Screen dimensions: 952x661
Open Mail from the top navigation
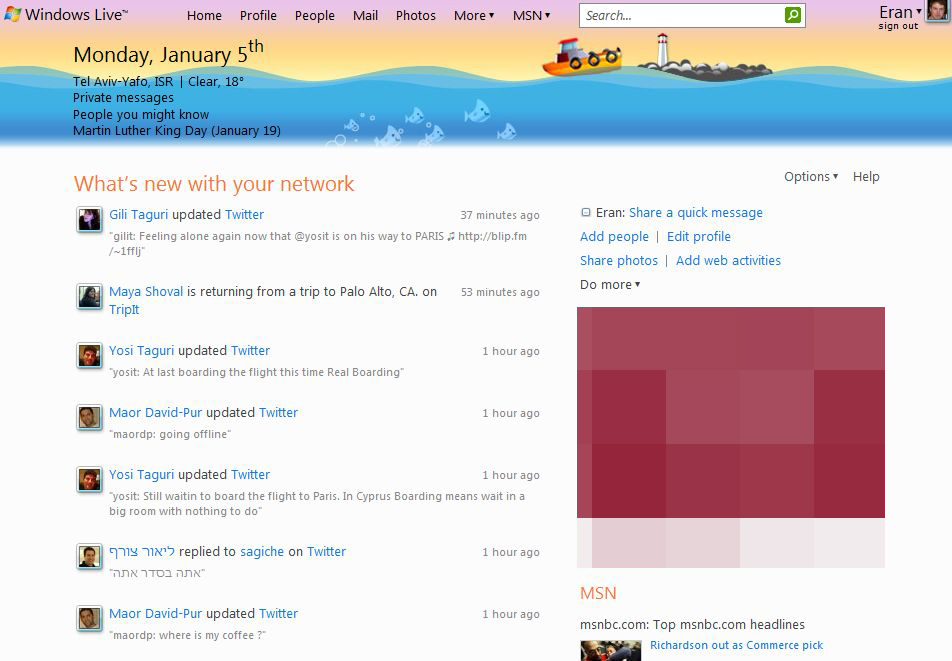point(366,15)
